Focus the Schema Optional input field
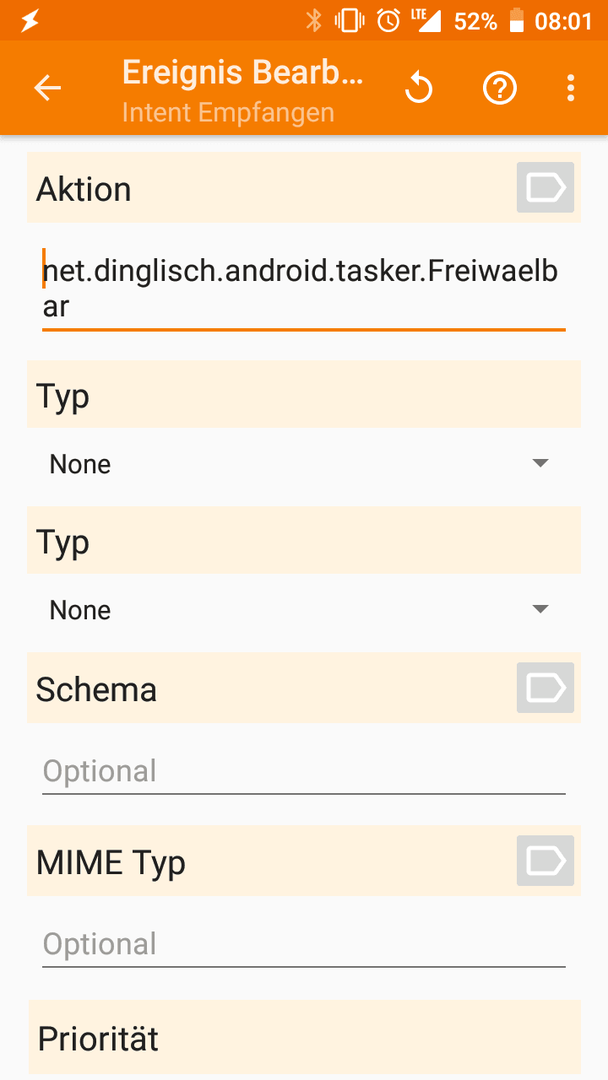 pyautogui.click(x=304, y=771)
